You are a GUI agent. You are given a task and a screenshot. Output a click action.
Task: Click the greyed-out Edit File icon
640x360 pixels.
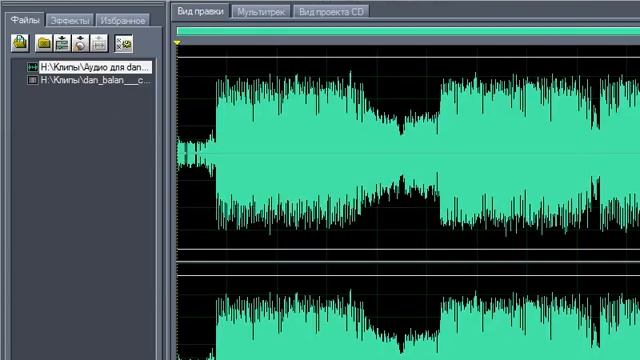99,43
